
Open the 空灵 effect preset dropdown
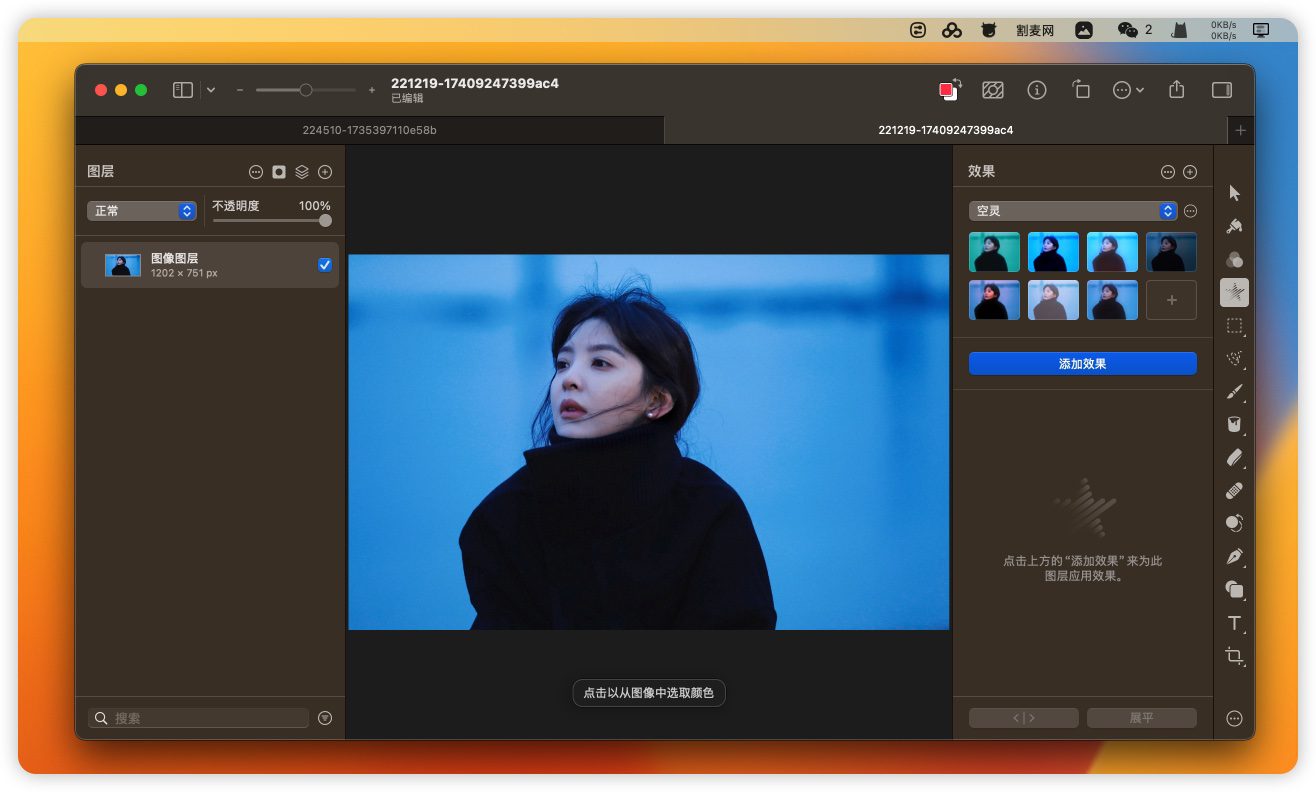point(1073,211)
